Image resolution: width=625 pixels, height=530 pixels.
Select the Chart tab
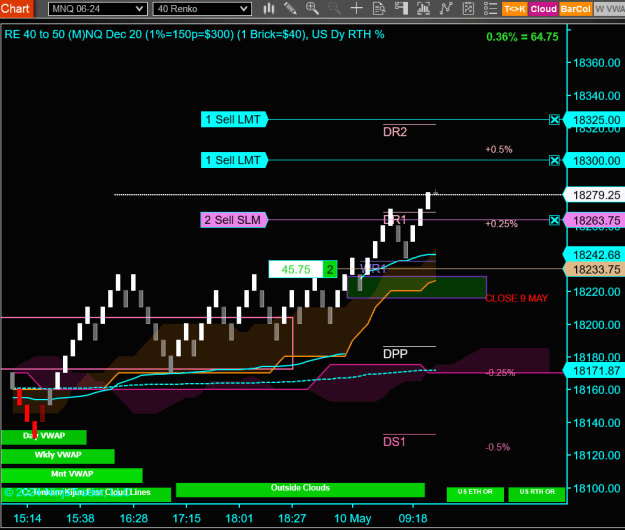tap(16, 8)
